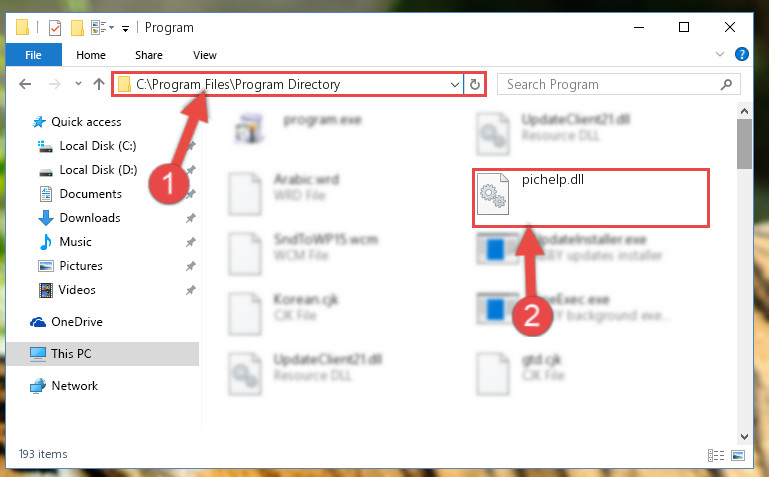Open the Help question mark icon

click(742, 54)
